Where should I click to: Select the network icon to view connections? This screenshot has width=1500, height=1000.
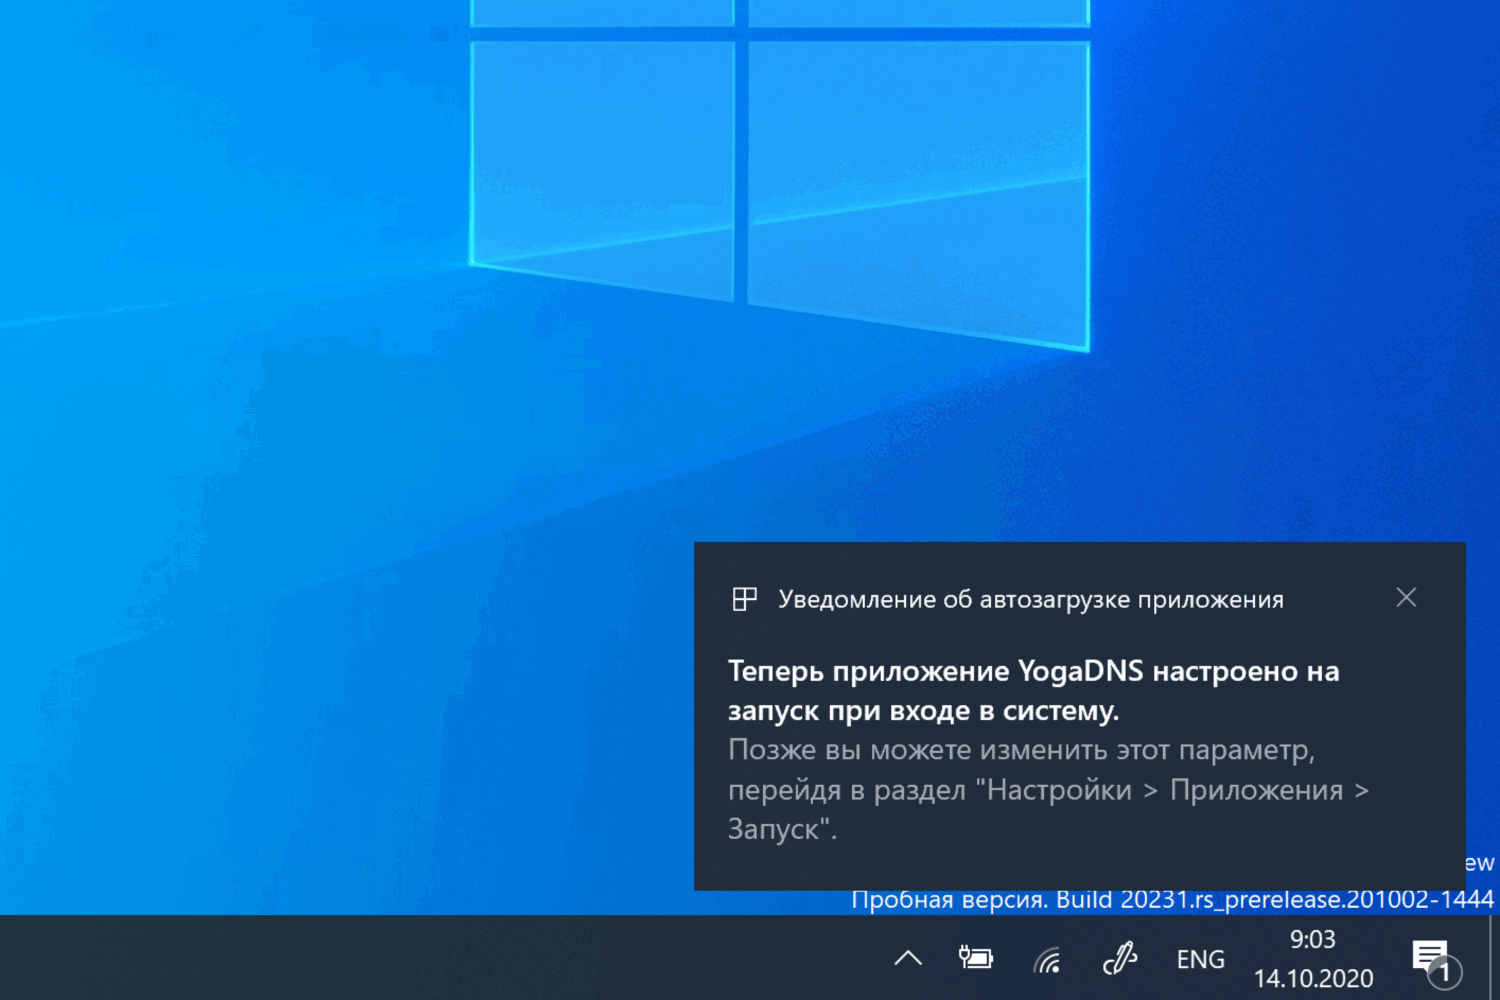tap(1048, 957)
